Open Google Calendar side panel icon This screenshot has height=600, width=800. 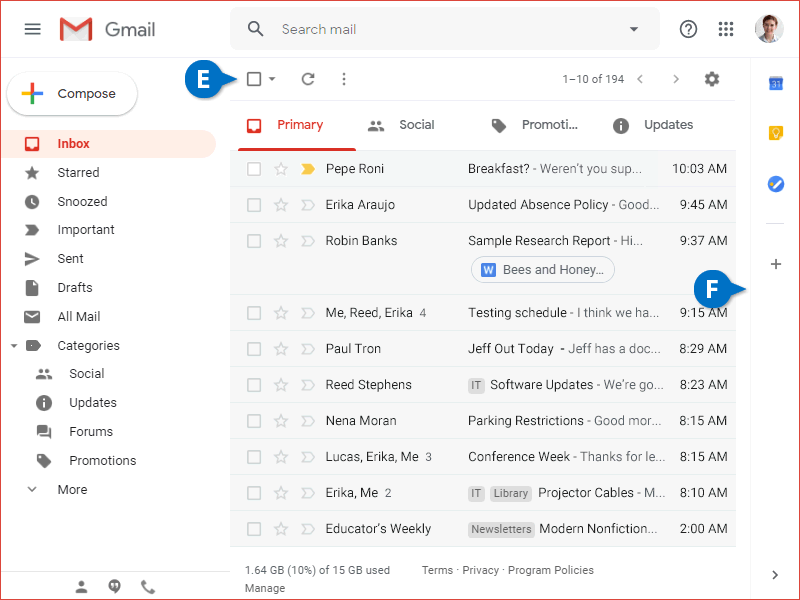pos(776,83)
